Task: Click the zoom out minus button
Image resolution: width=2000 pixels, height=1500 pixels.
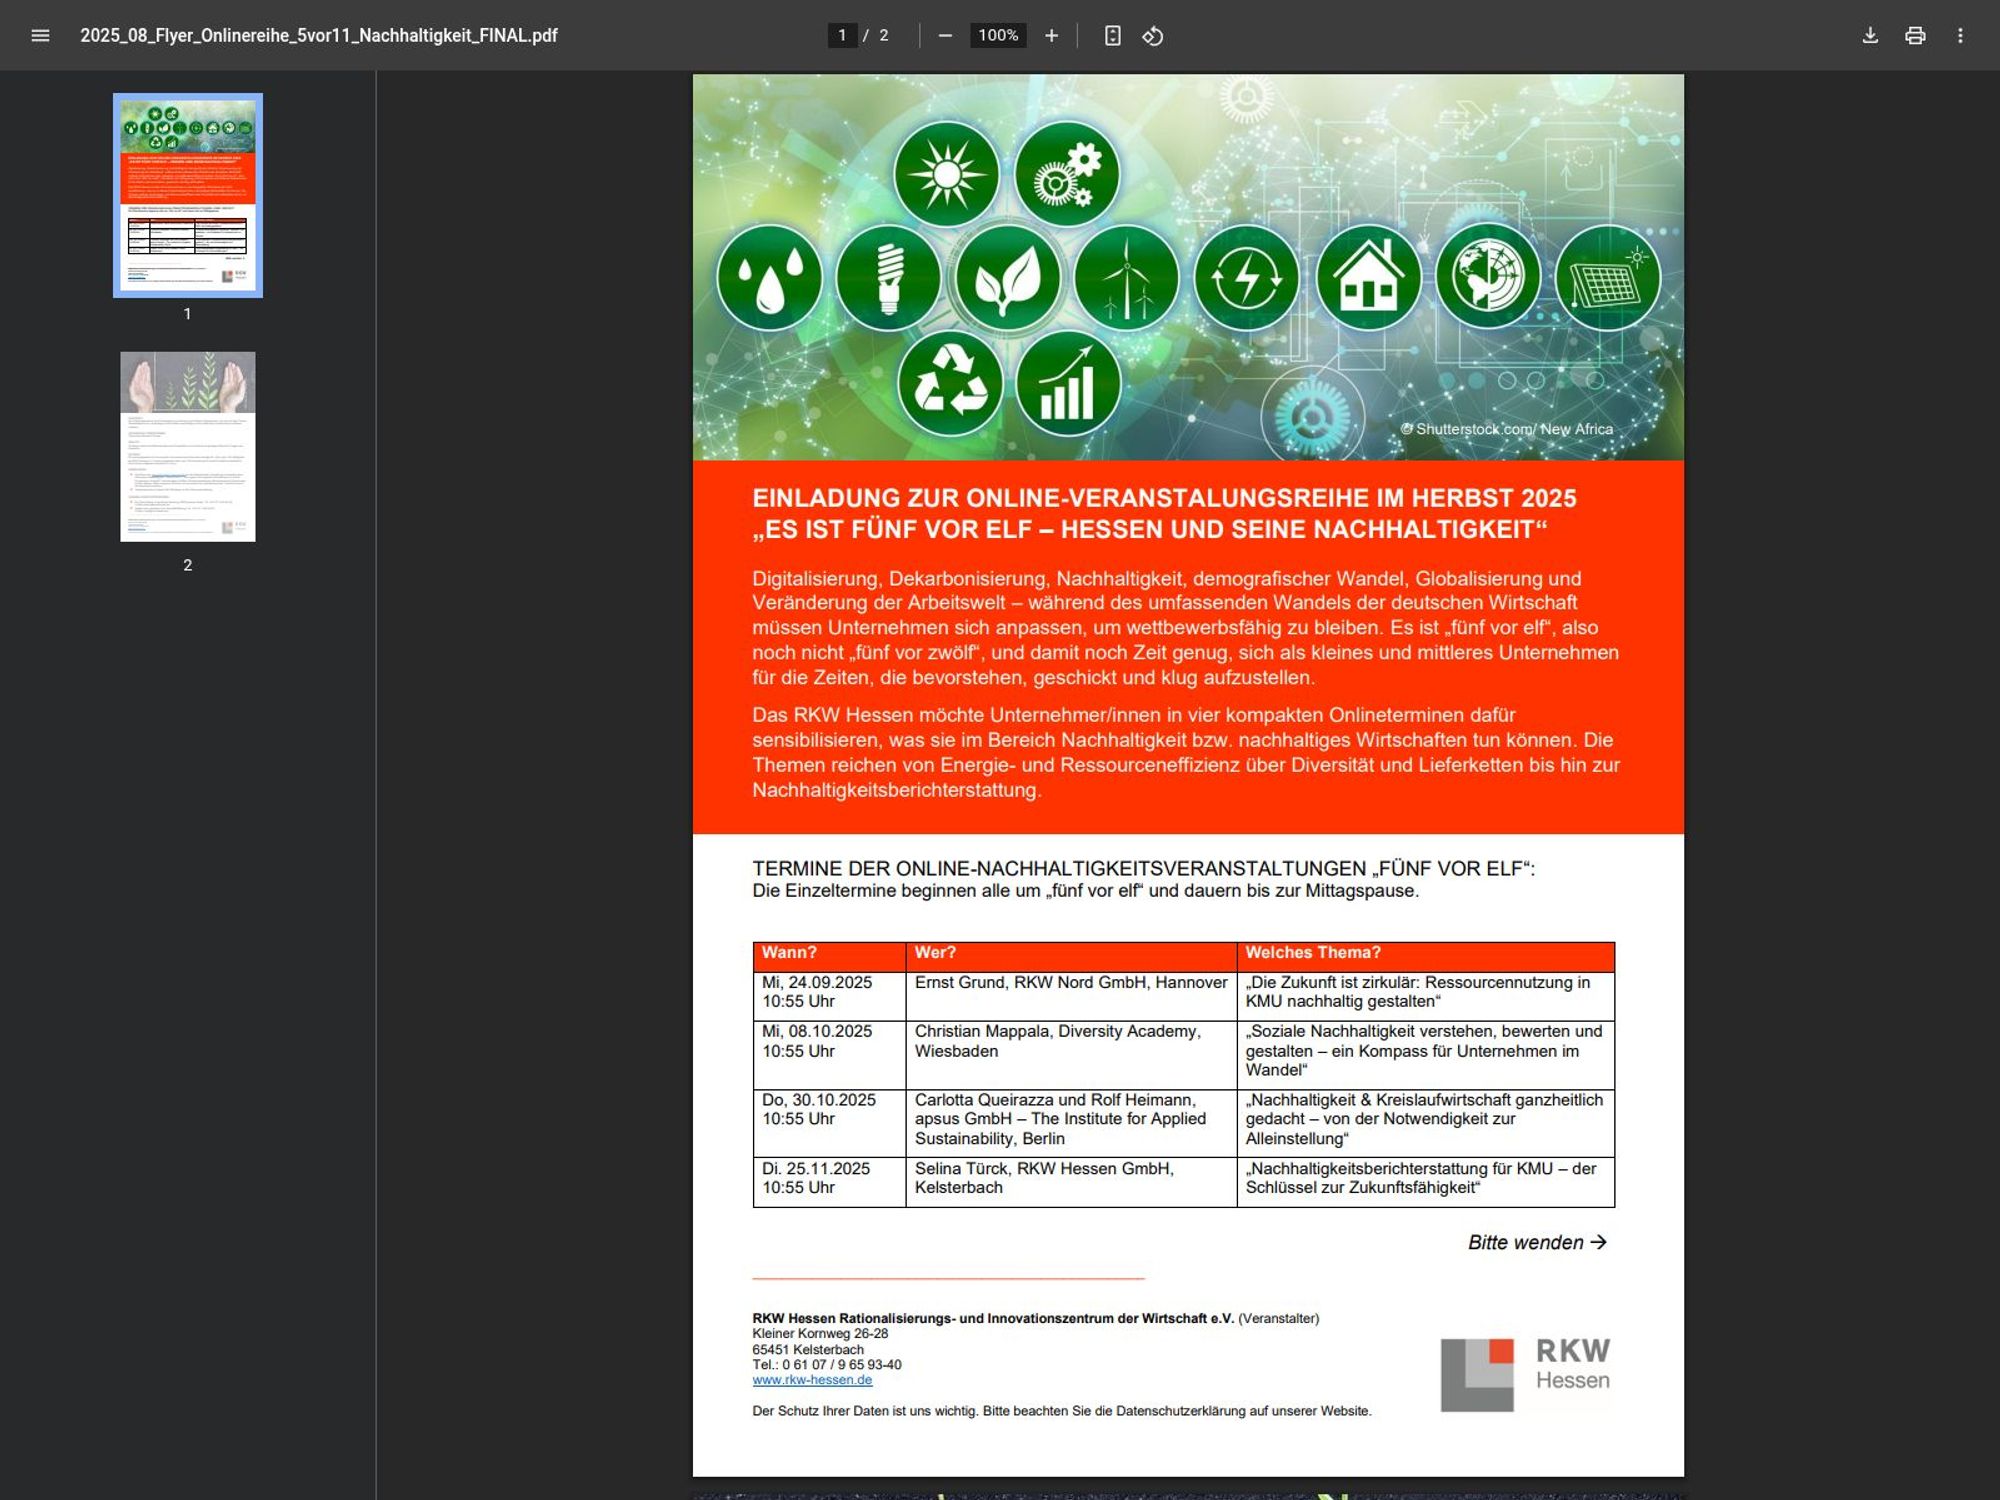Action: tap(945, 36)
